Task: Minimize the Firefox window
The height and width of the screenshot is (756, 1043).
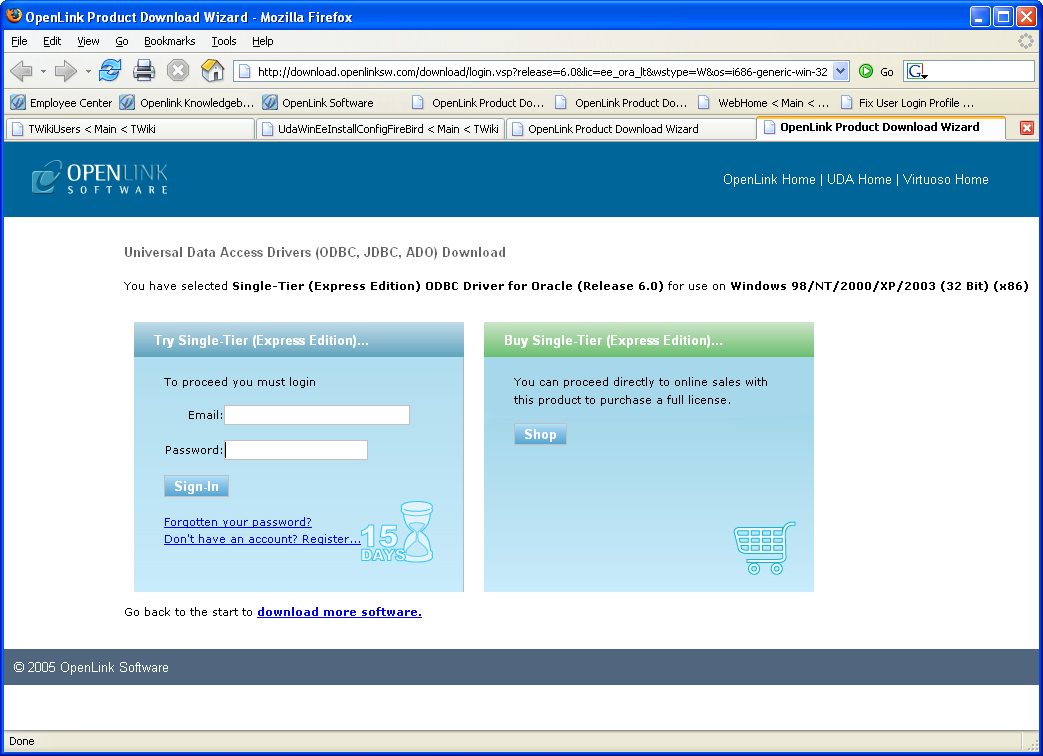Action: click(x=979, y=17)
